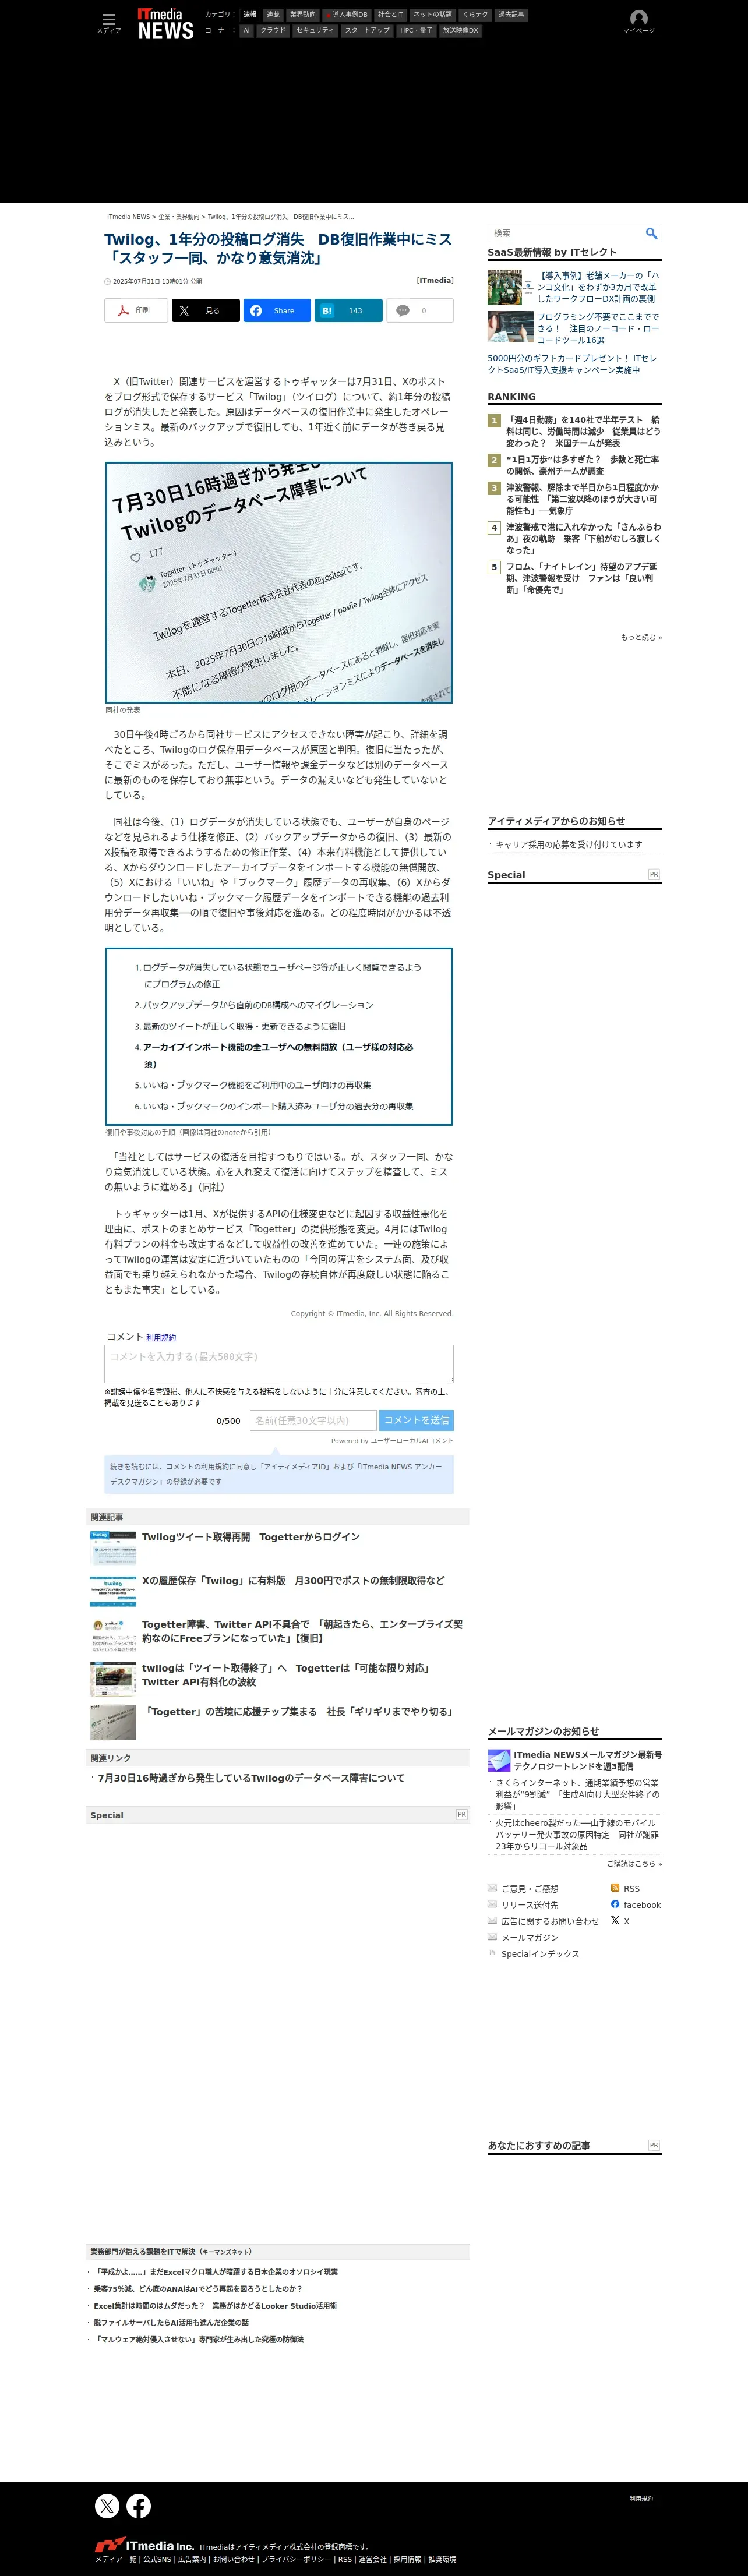Viewport: 748px width, 2576px height.
Task: Click the footer Facebook social icon
Action: pyautogui.click(x=139, y=2505)
